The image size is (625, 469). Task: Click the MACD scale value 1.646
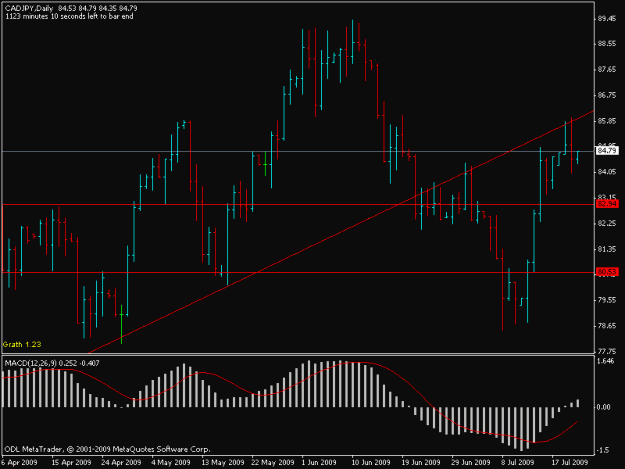(606, 361)
